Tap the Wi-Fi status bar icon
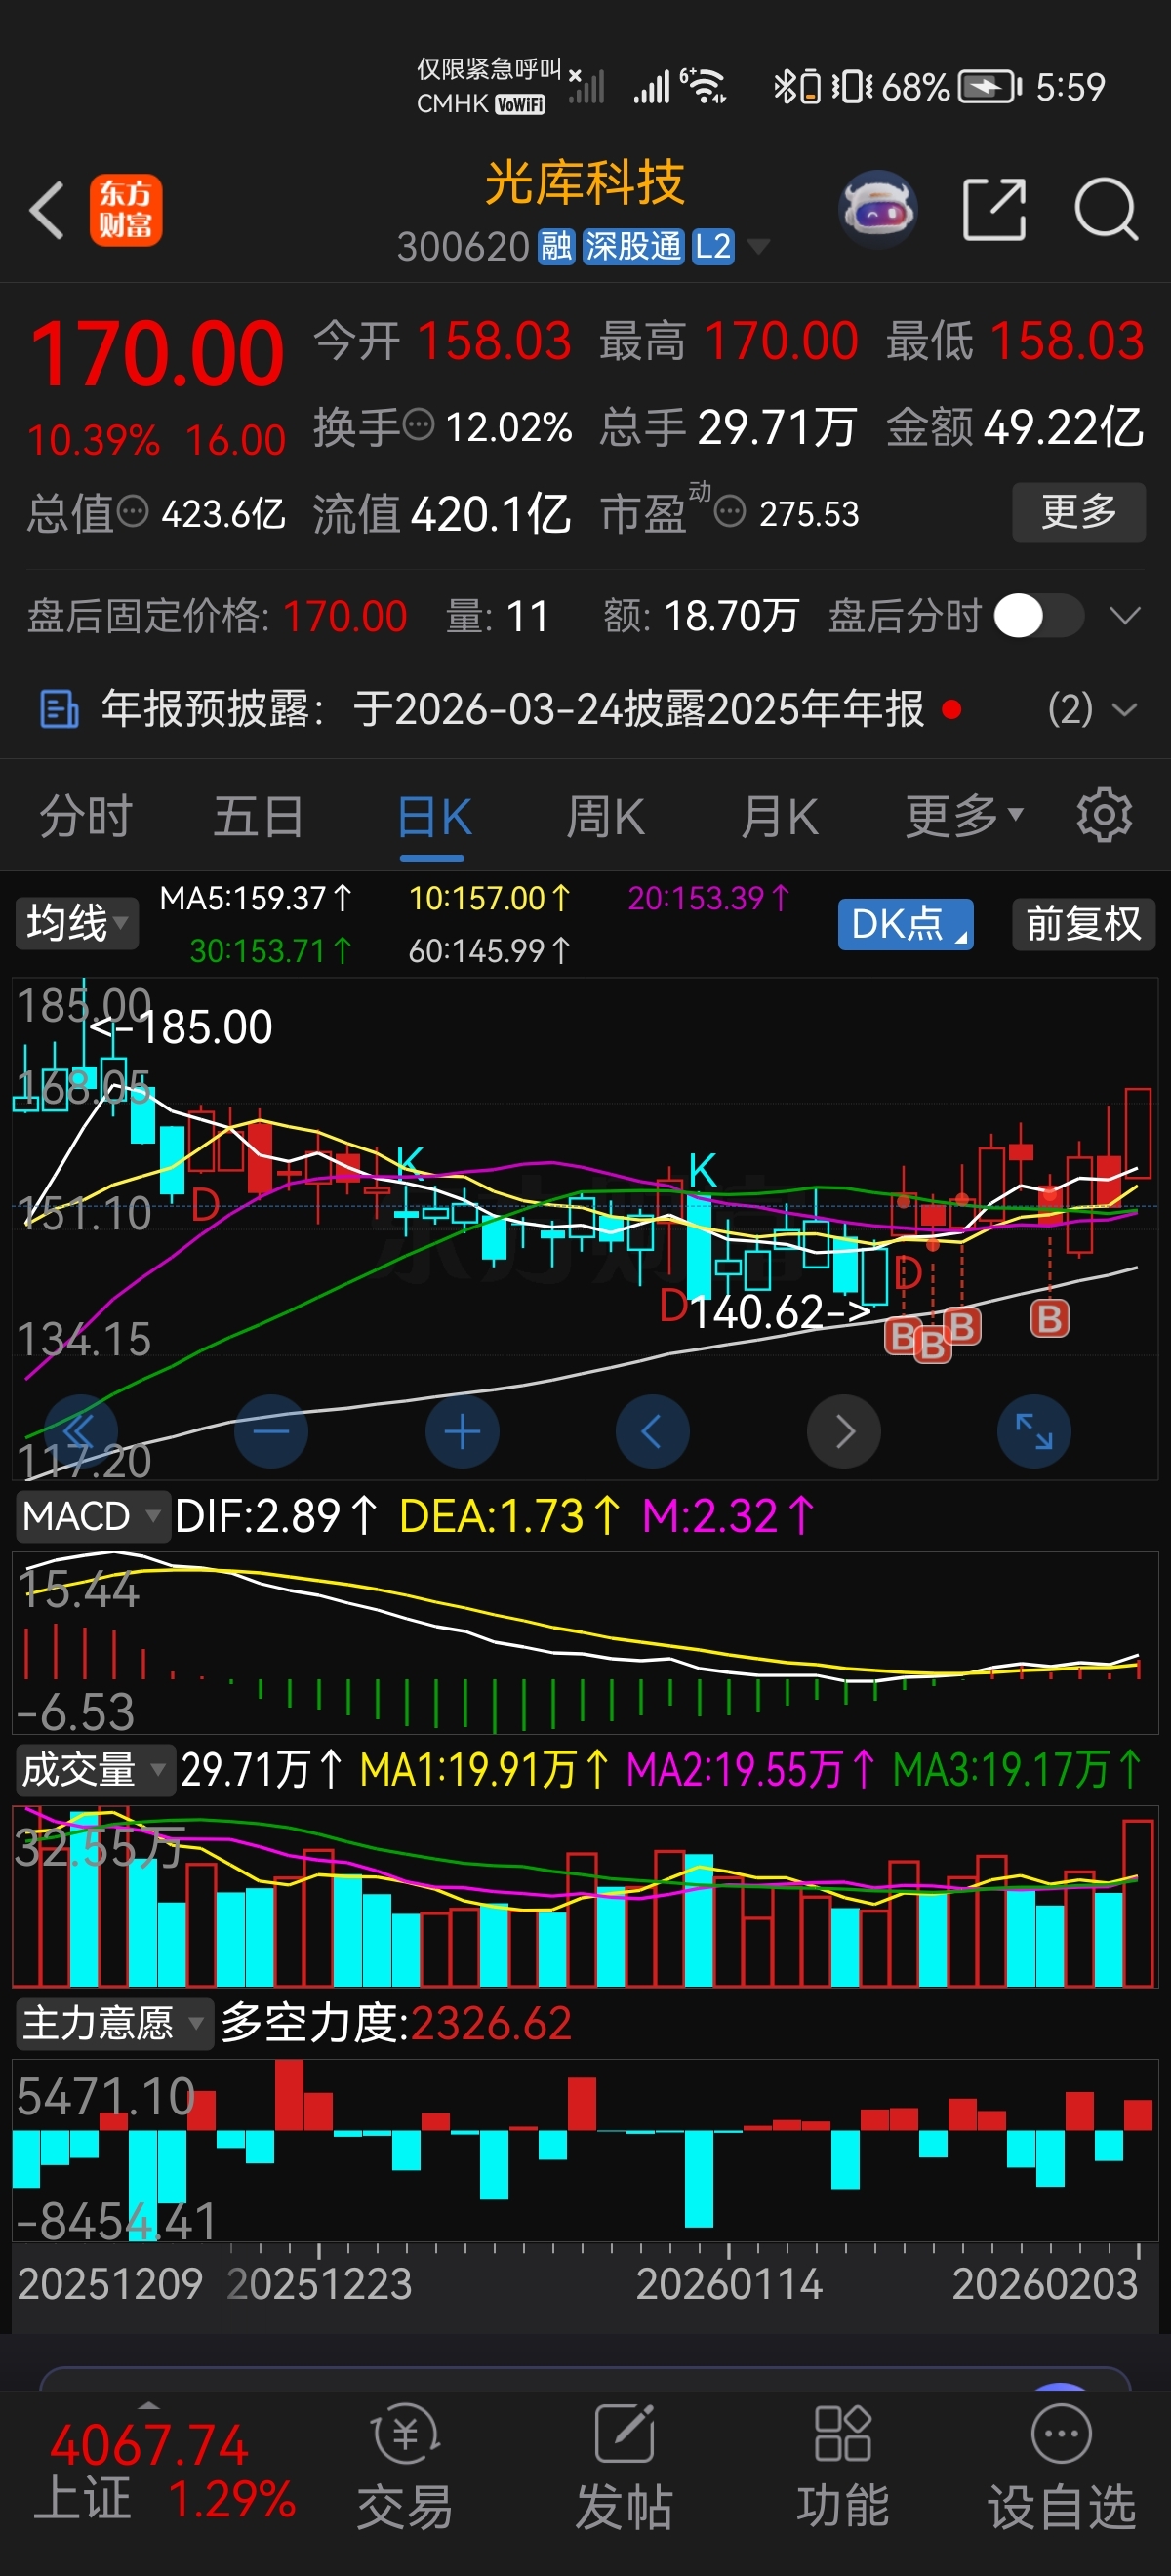 click(704, 86)
